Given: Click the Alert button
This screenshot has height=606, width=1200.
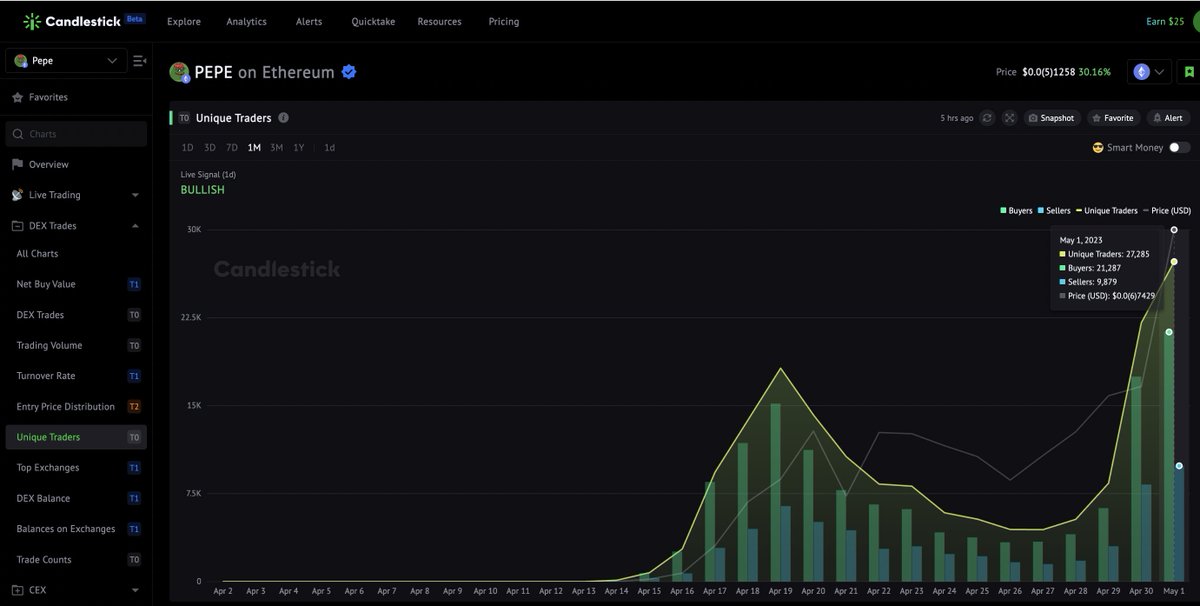Looking at the screenshot, I should [1168, 118].
